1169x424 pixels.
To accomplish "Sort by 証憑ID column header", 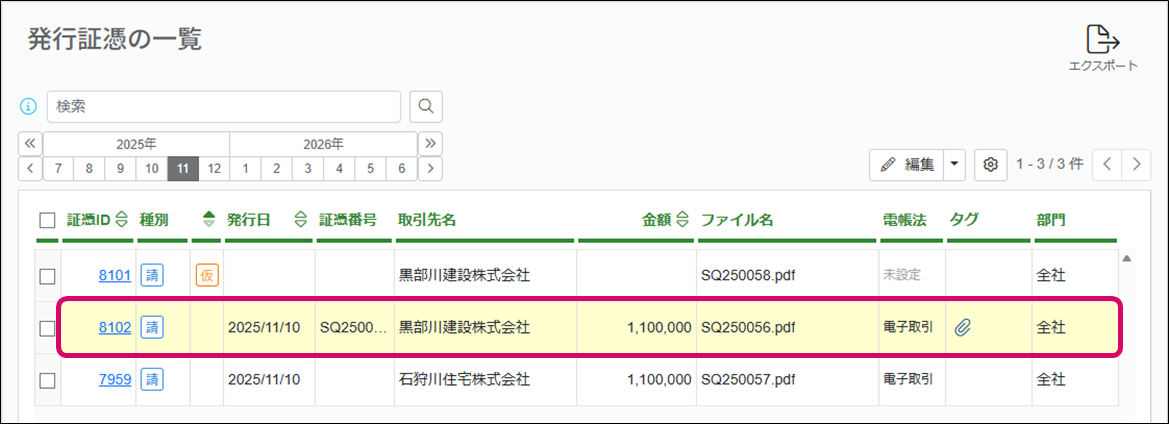I will (97, 220).
